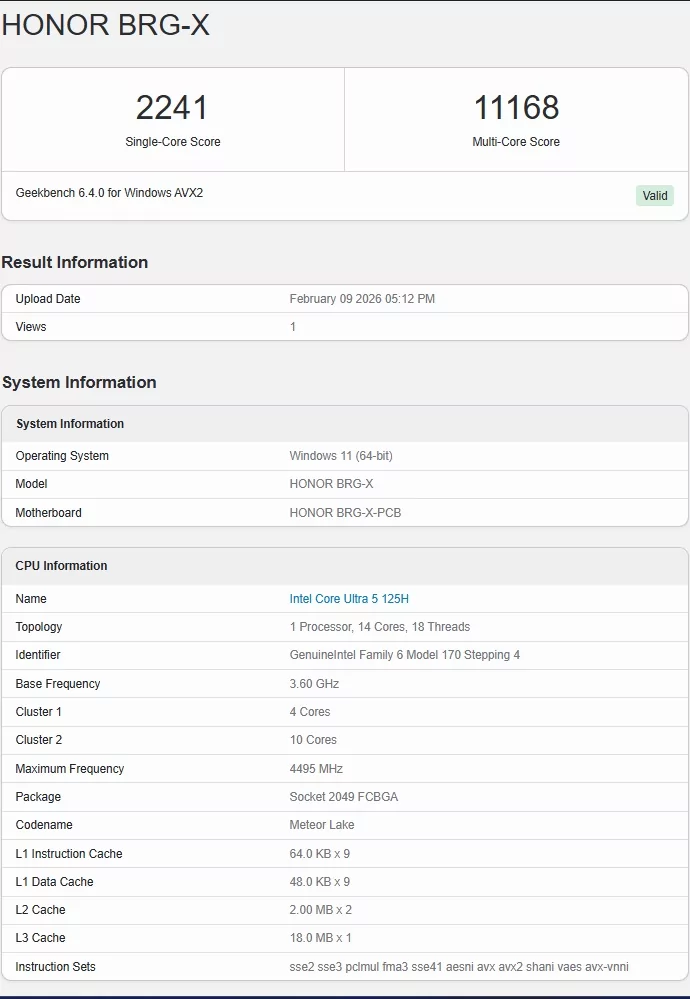Image resolution: width=690 pixels, height=999 pixels.
Task: Click the Topology value with 14 Cores
Action: pyautogui.click(x=380, y=627)
